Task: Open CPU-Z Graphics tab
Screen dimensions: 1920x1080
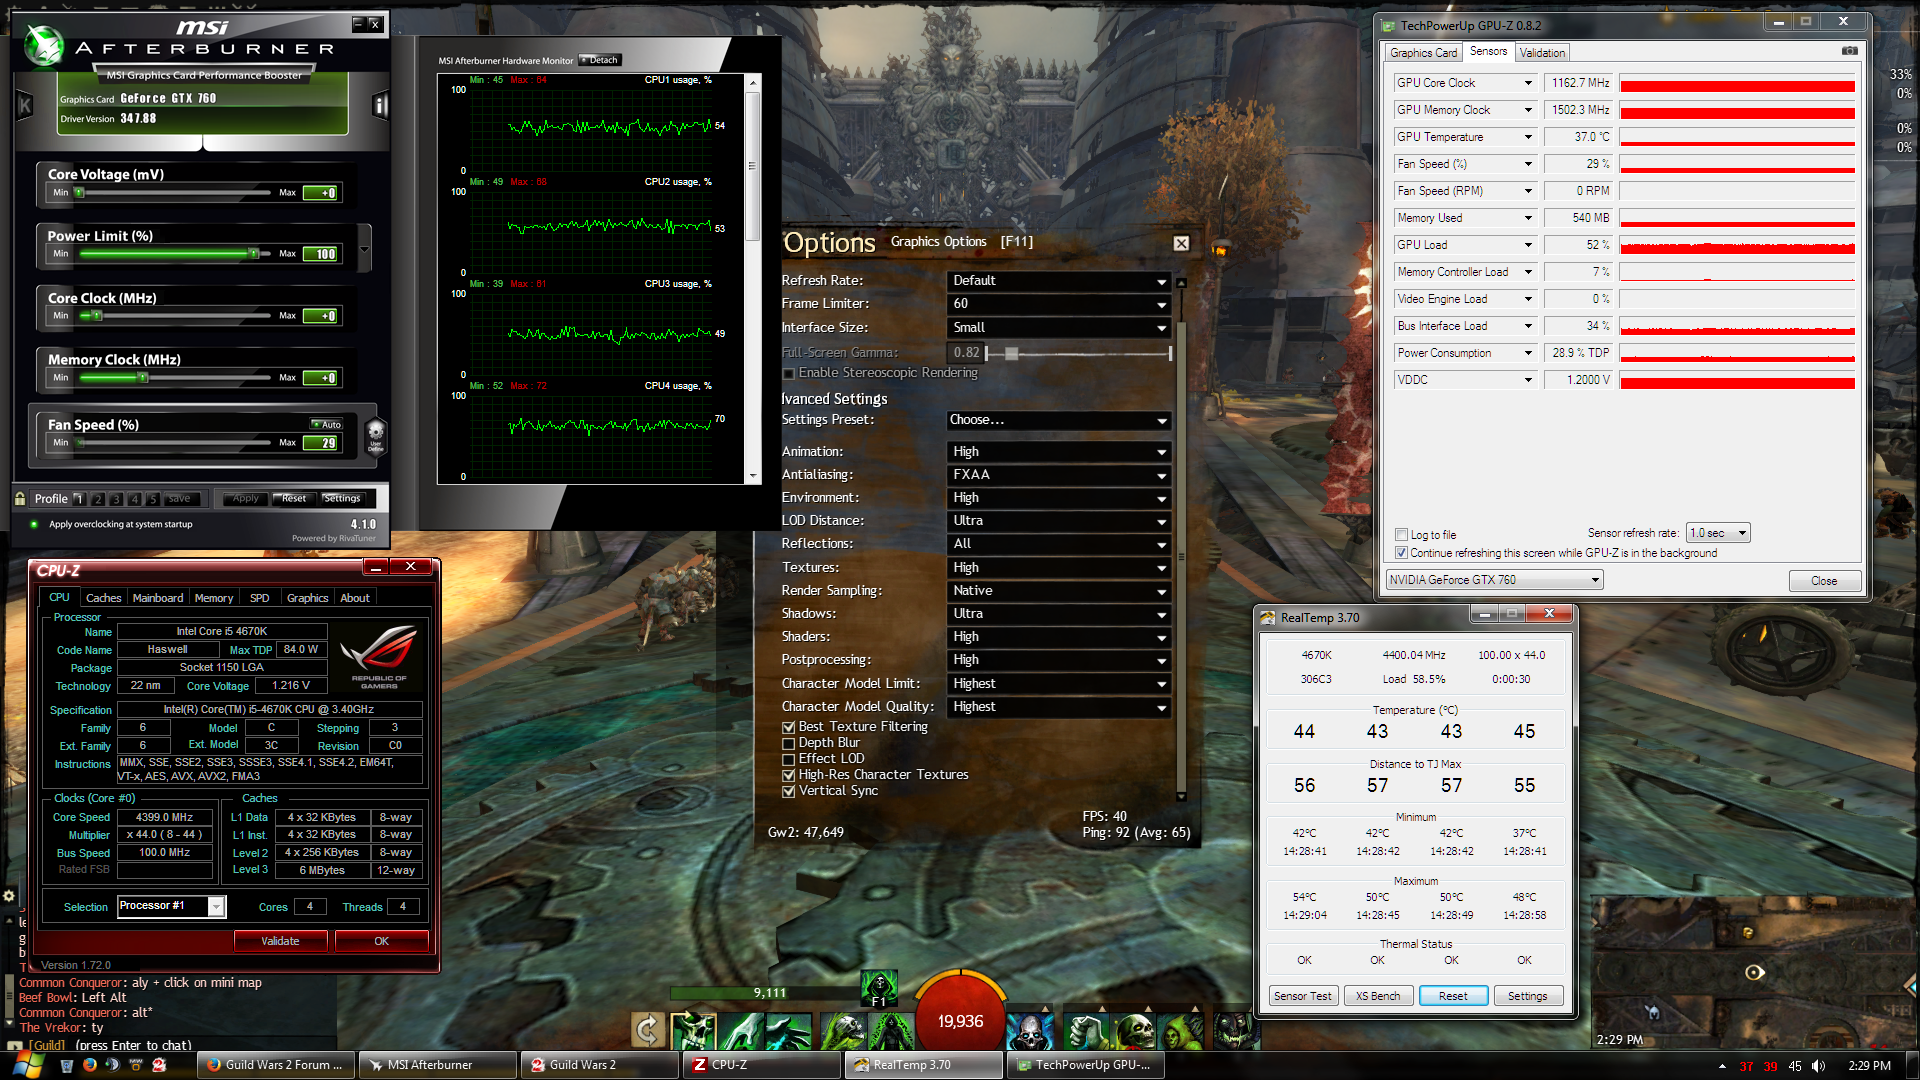Action: pos(307,598)
